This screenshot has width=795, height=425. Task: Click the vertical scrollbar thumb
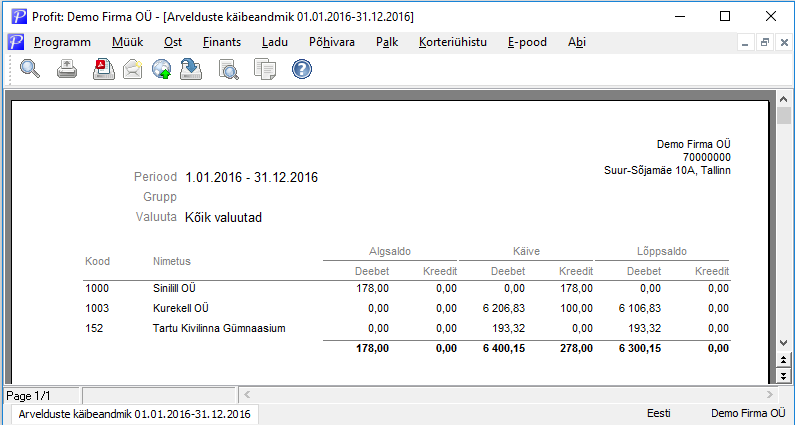click(x=783, y=115)
